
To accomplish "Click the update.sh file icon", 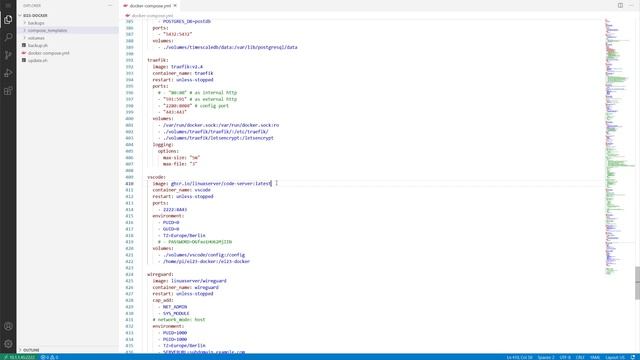I will 24,60.
